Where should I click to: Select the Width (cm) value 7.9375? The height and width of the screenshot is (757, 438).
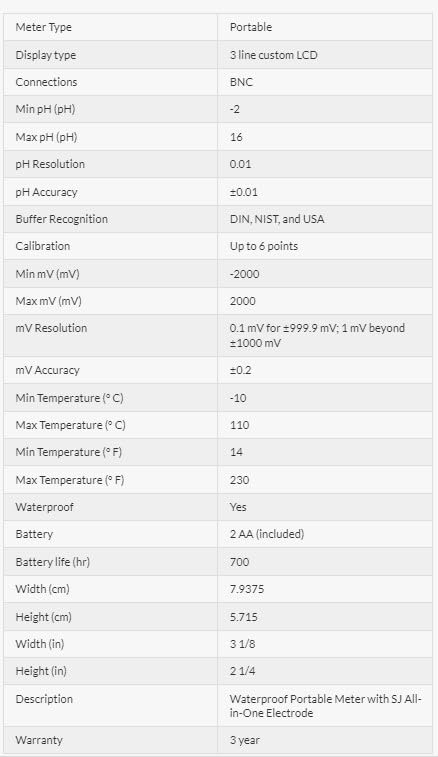pyautogui.click(x=247, y=589)
